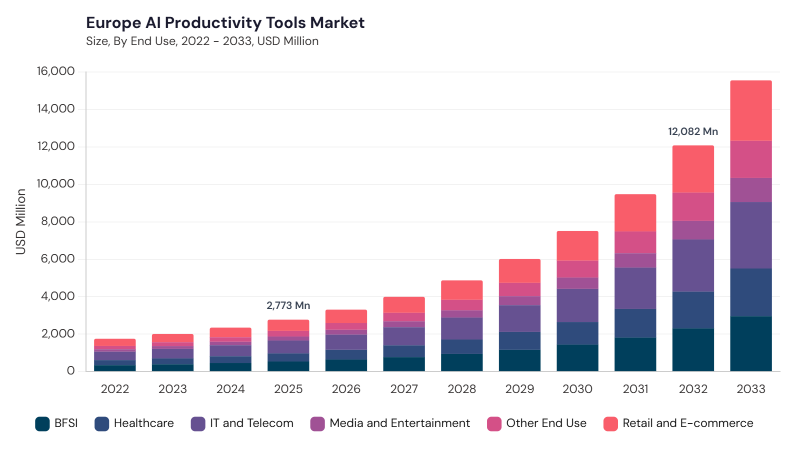The height and width of the screenshot is (450, 800).
Task: Click the Retail and E-commerce segment of 2033 bar
Action: coord(751,111)
